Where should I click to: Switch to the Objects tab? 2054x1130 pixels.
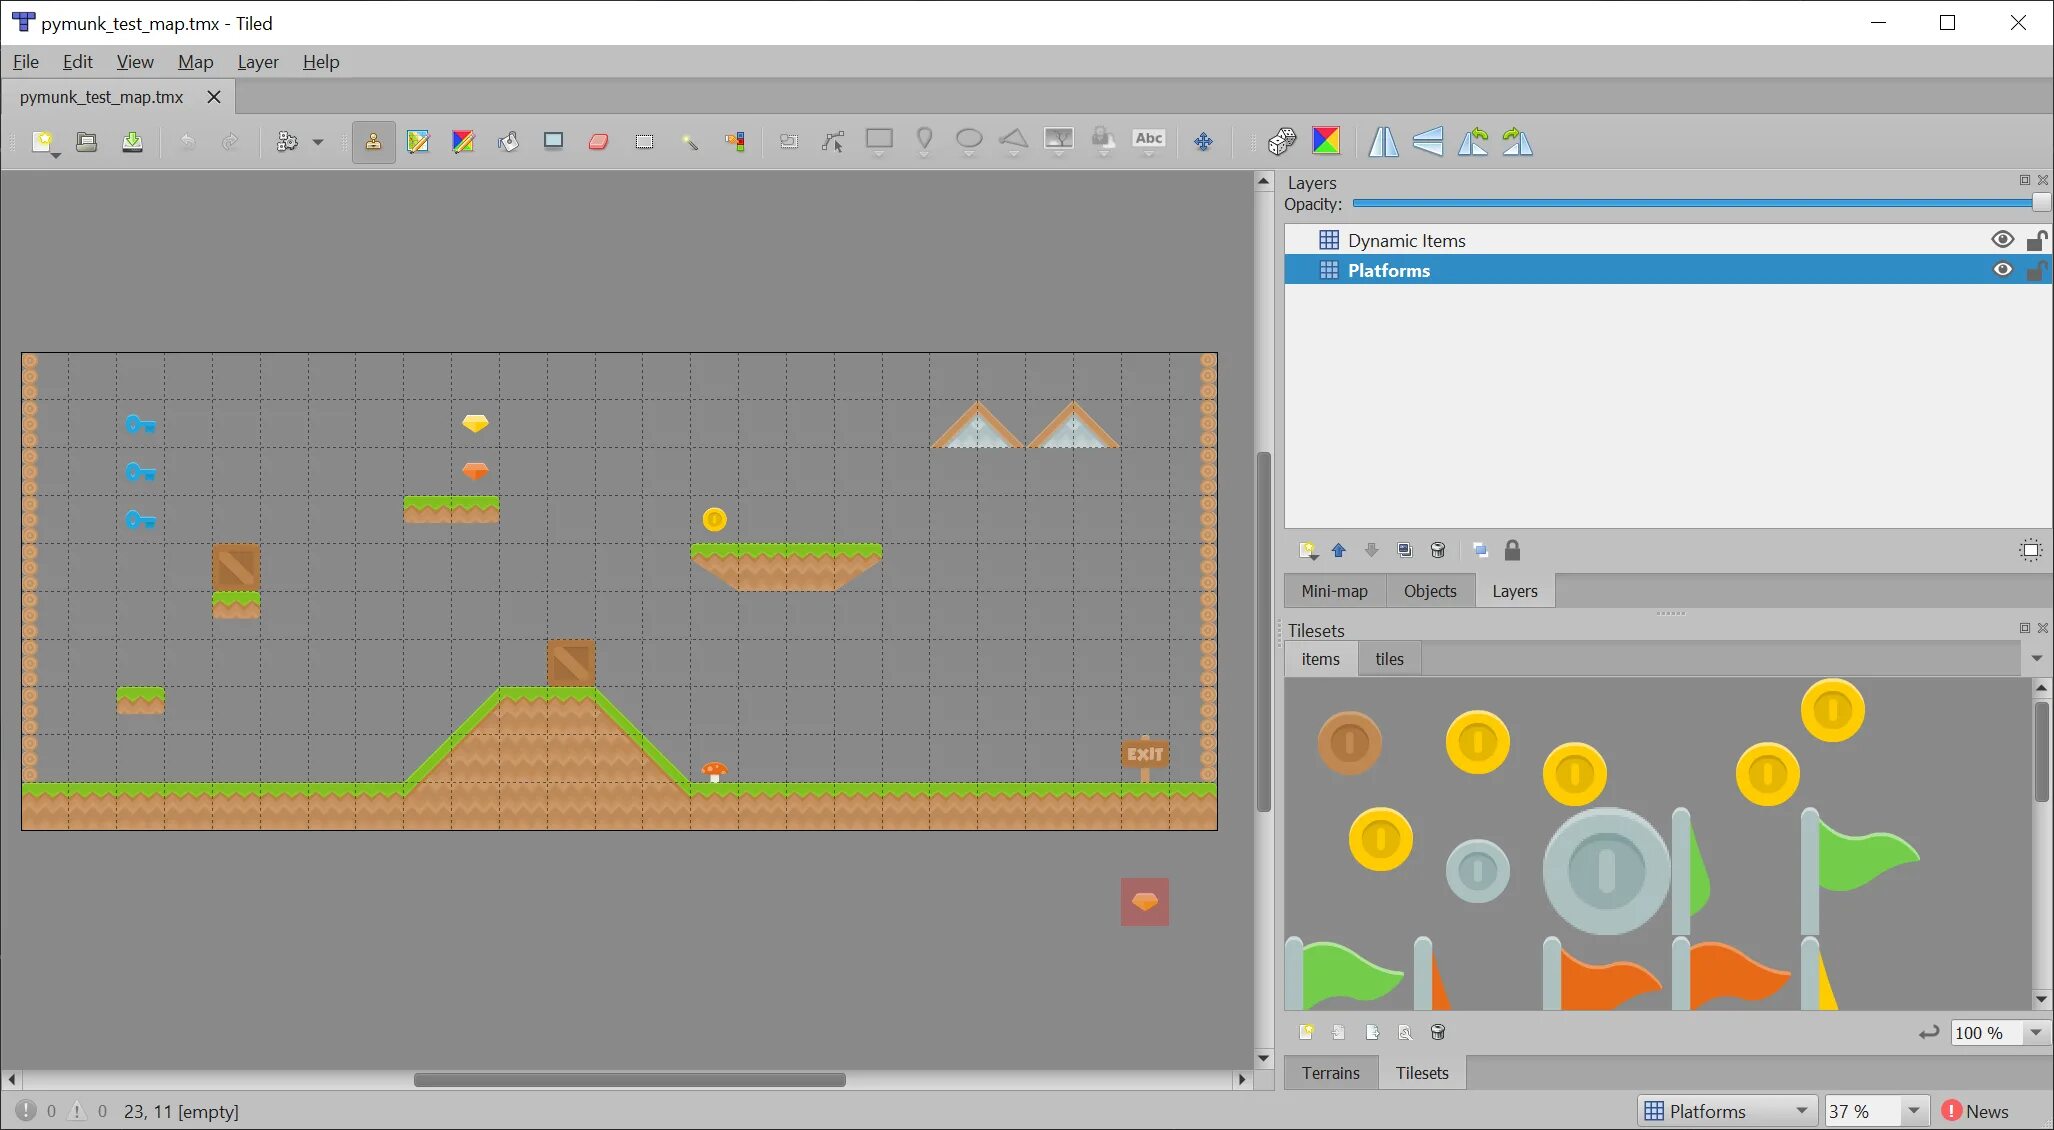1431,590
